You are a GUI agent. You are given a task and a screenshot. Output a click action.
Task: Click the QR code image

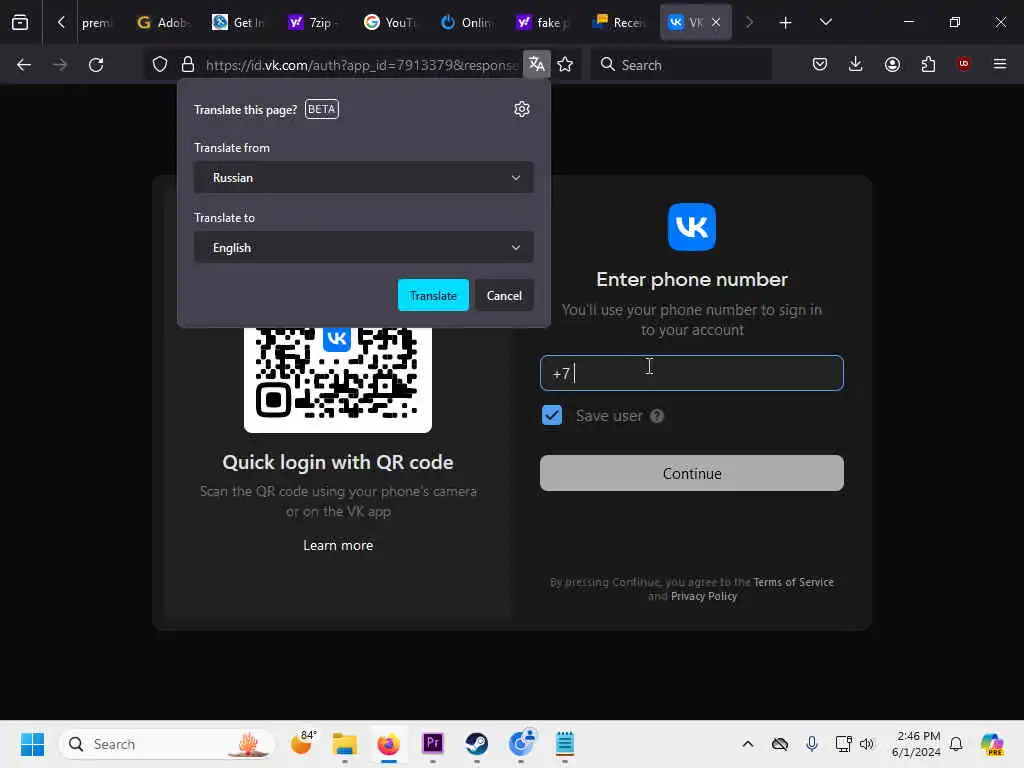(338, 379)
